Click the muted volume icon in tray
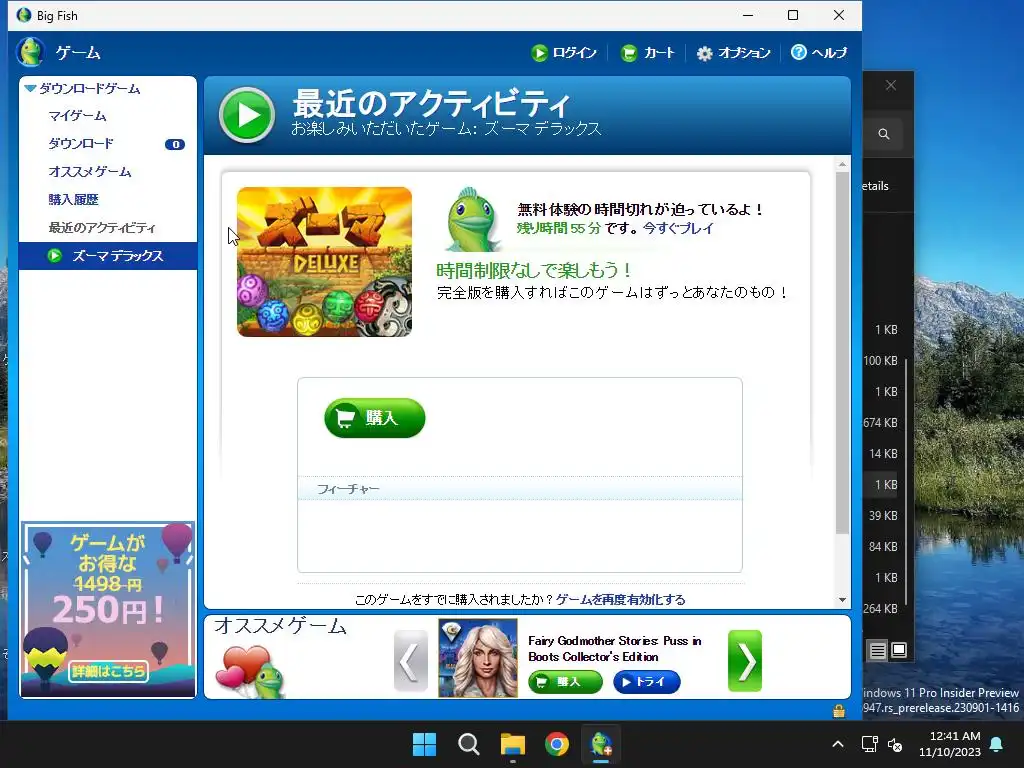Screen dimensions: 1024x768 click(x=895, y=744)
